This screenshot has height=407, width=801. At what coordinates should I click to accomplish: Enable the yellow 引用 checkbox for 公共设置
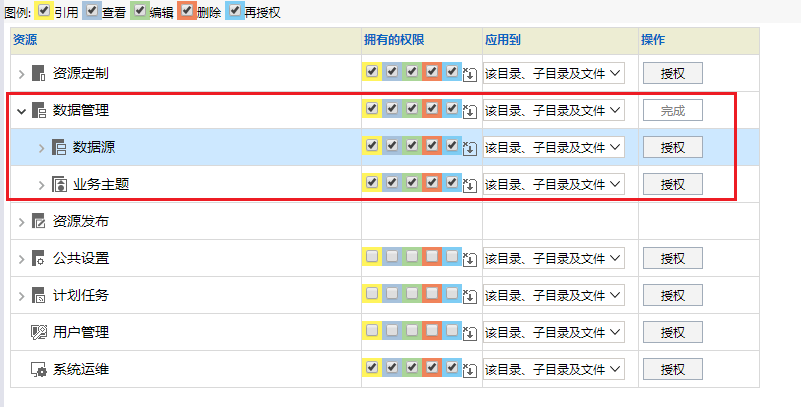(372, 256)
